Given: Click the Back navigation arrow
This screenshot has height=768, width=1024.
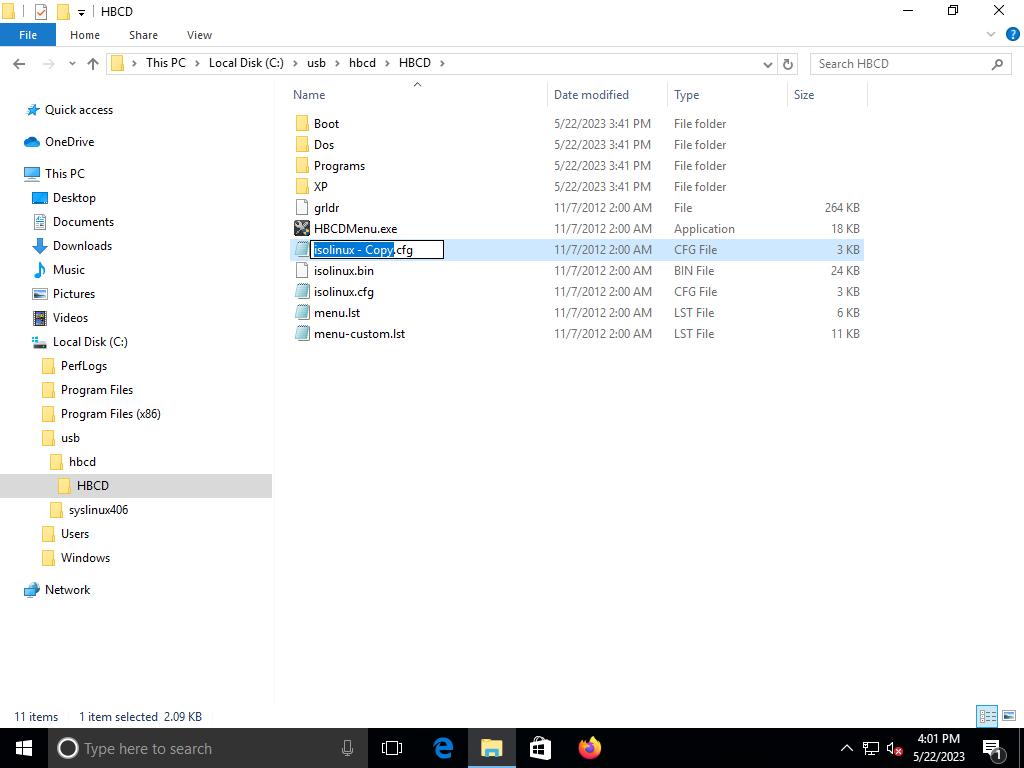Looking at the screenshot, I should (x=19, y=63).
